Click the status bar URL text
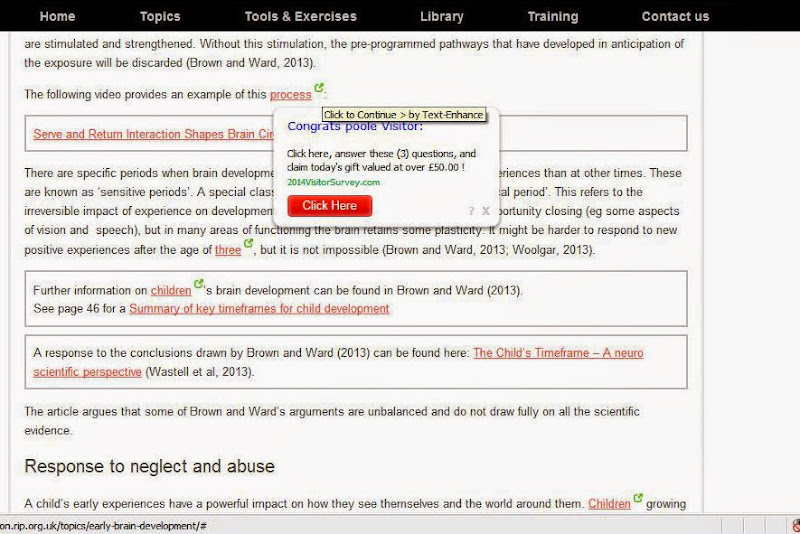The width and height of the screenshot is (800, 534). 103,526
